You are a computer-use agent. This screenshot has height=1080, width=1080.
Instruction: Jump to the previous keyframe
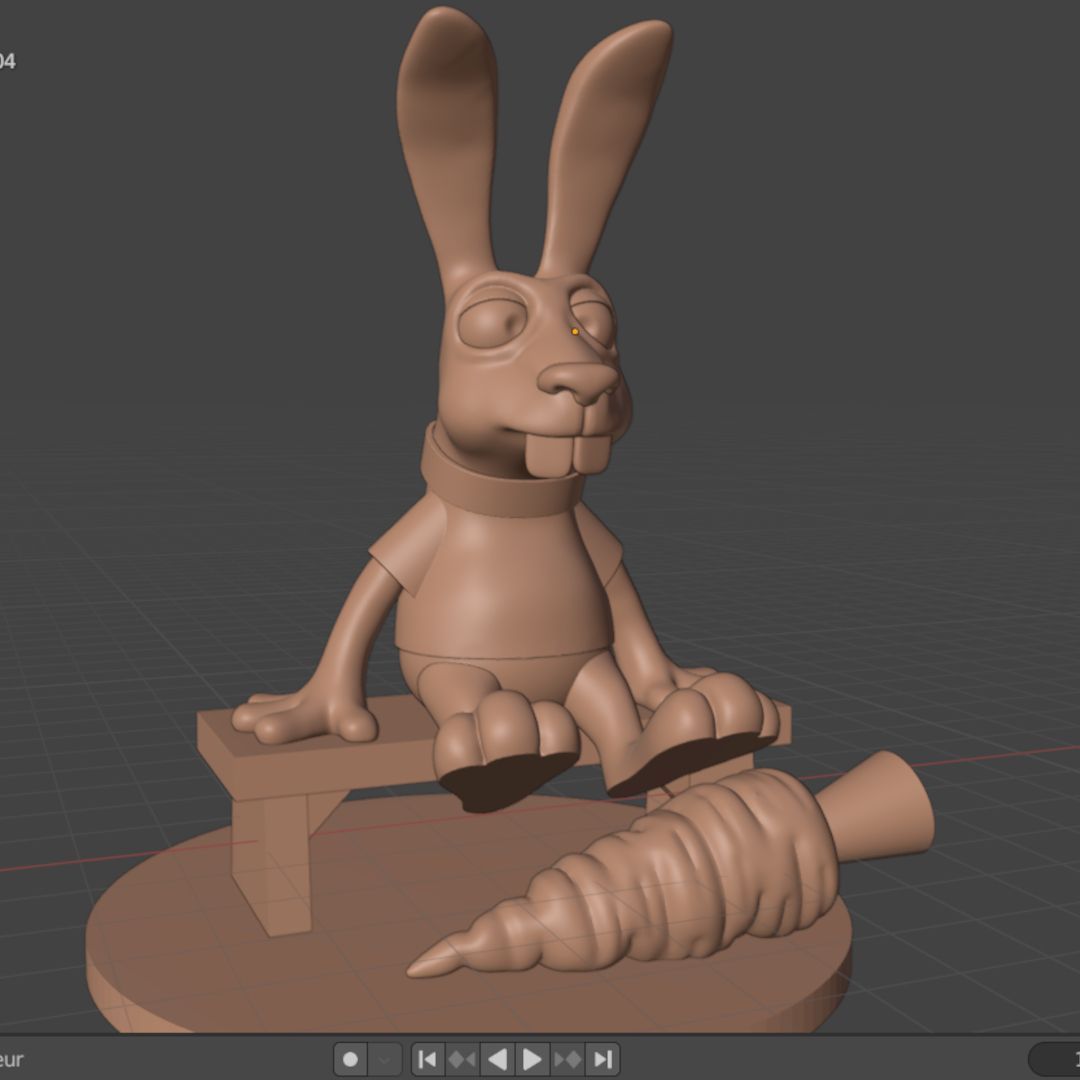point(462,1059)
